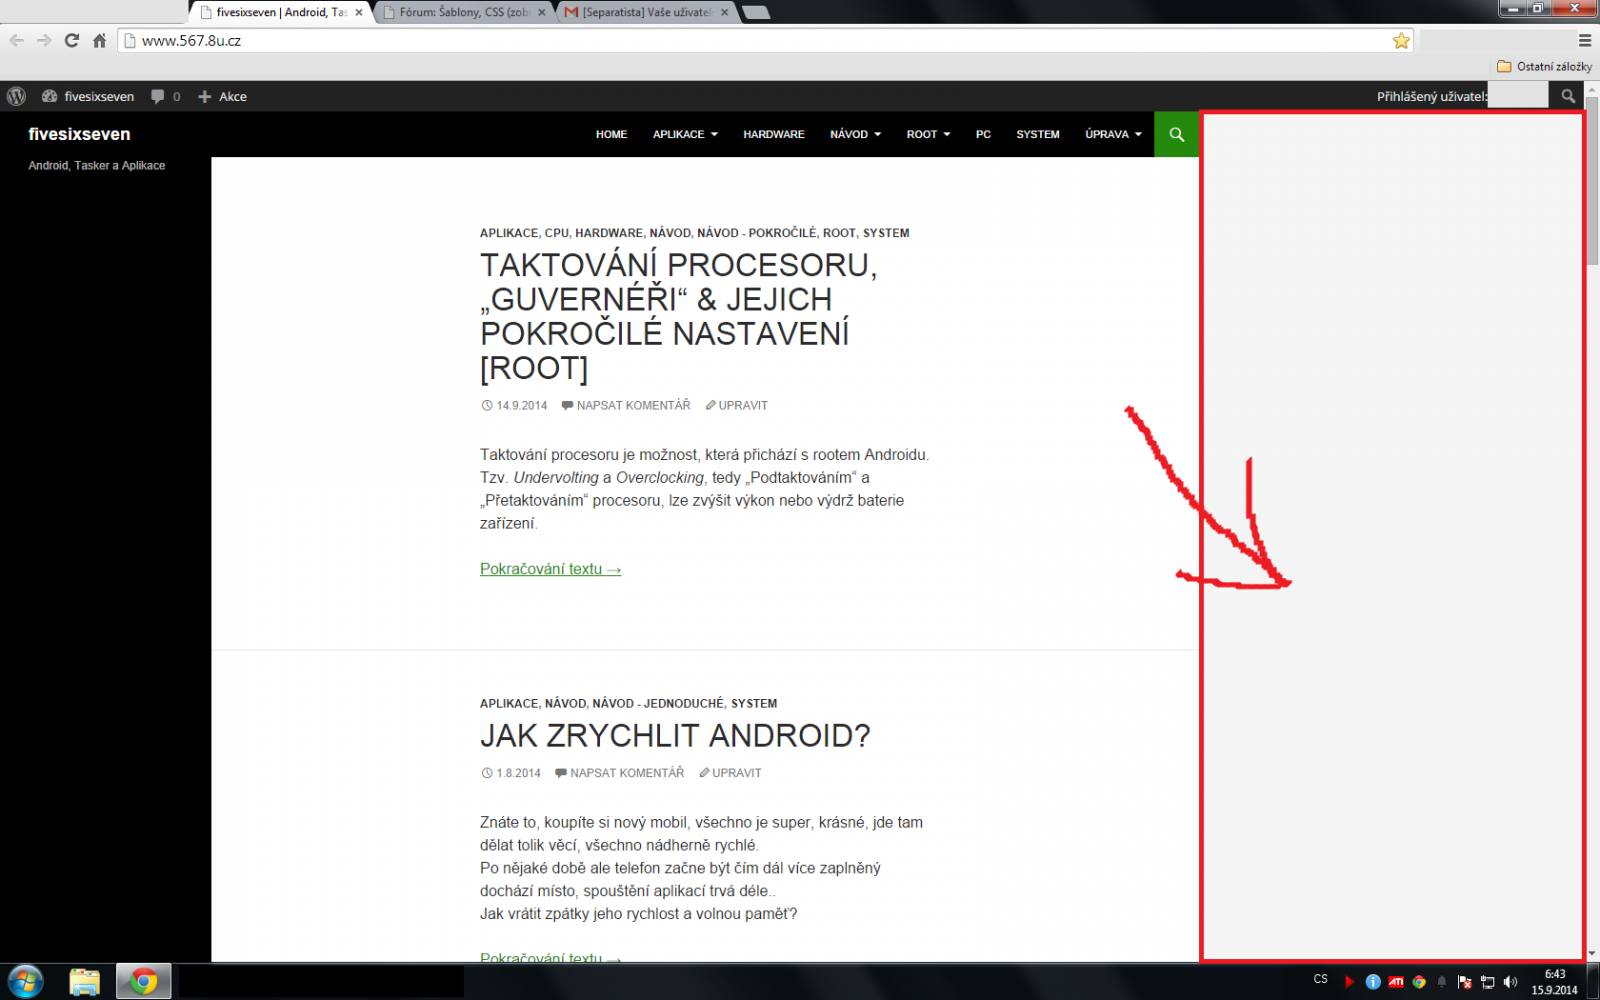Click the grey bell tray icon
The height and width of the screenshot is (1000, 1600).
(x=1441, y=982)
